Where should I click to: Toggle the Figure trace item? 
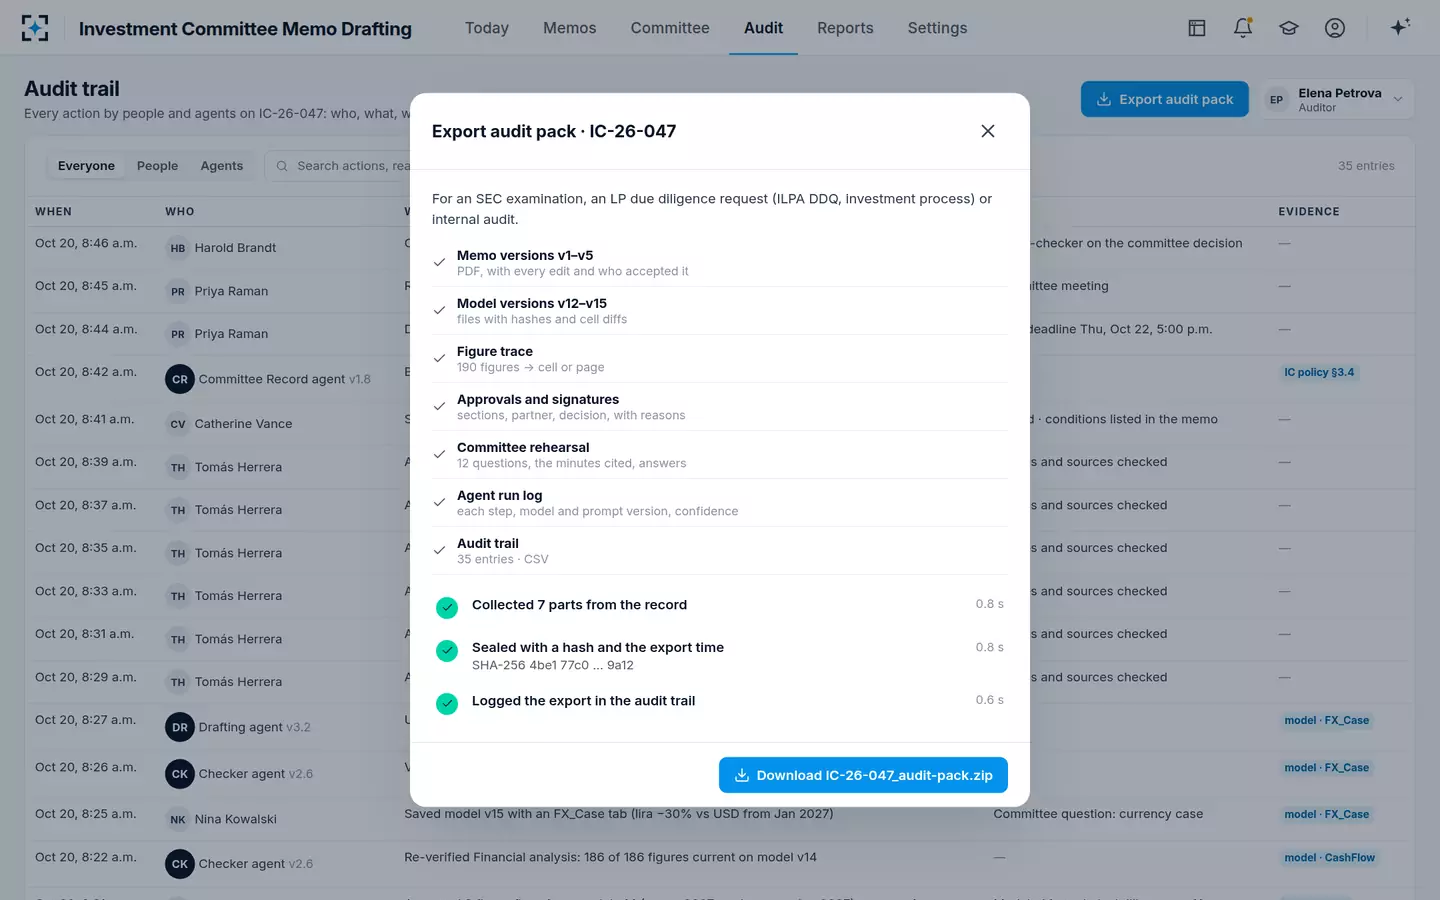[720, 359]
